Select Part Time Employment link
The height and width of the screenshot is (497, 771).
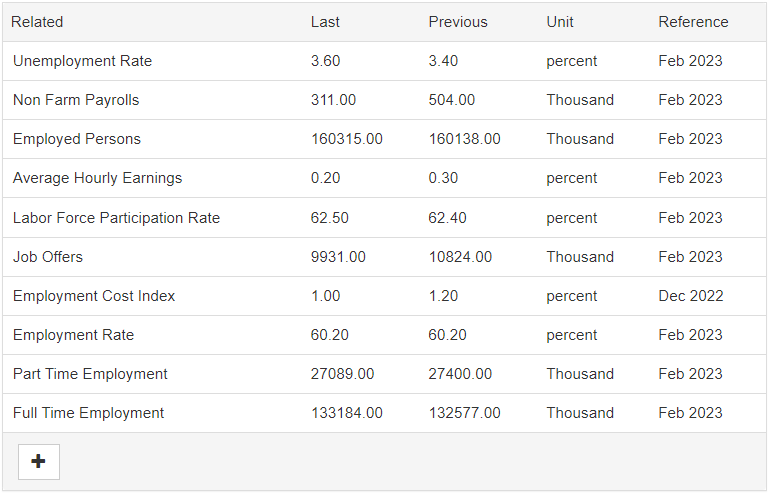pos(90,374)
